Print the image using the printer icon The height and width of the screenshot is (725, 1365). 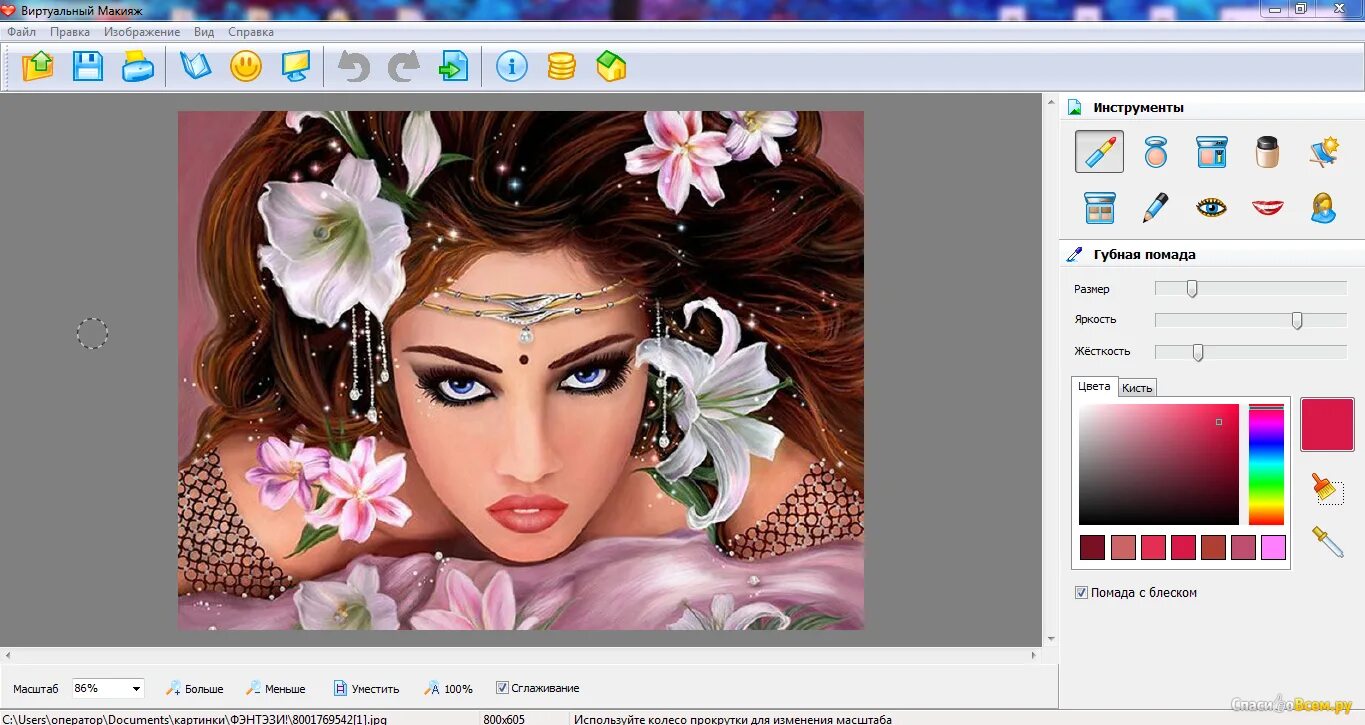pos(138,66)
